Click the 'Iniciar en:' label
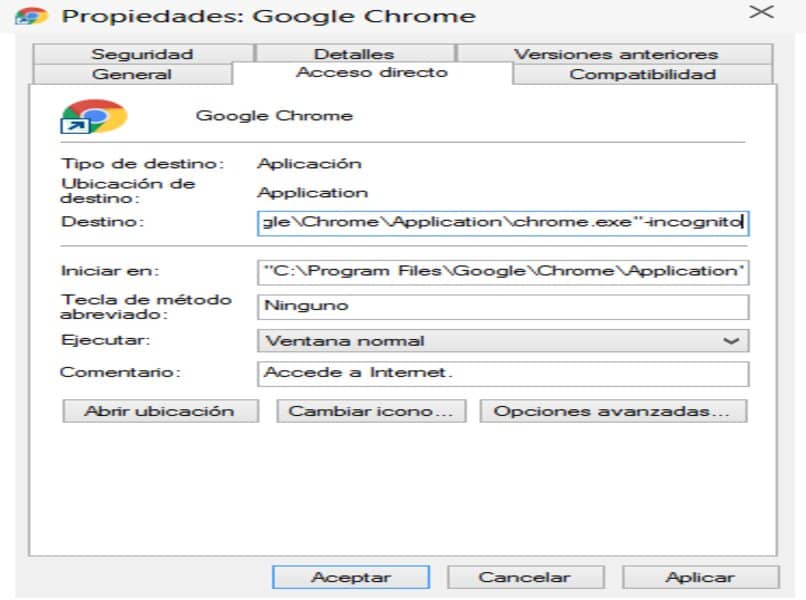 (x=110, y=270)
